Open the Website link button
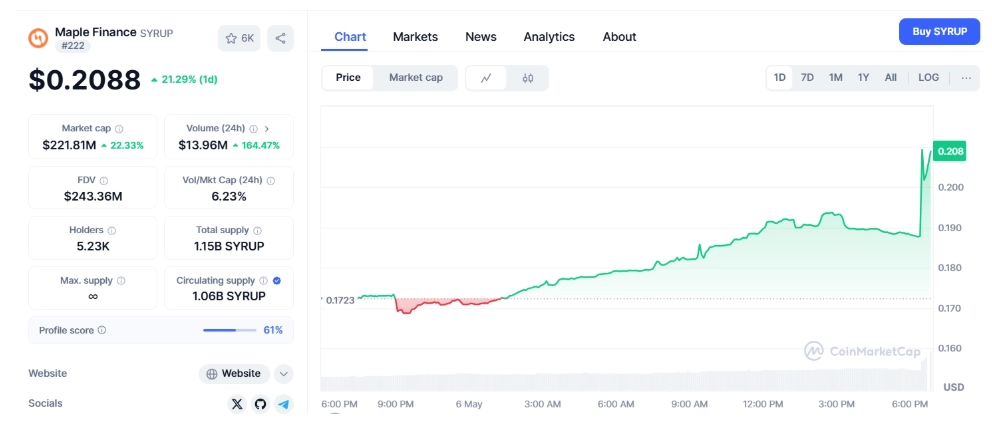This screenshot has height=424, width=992. [233, 374]
